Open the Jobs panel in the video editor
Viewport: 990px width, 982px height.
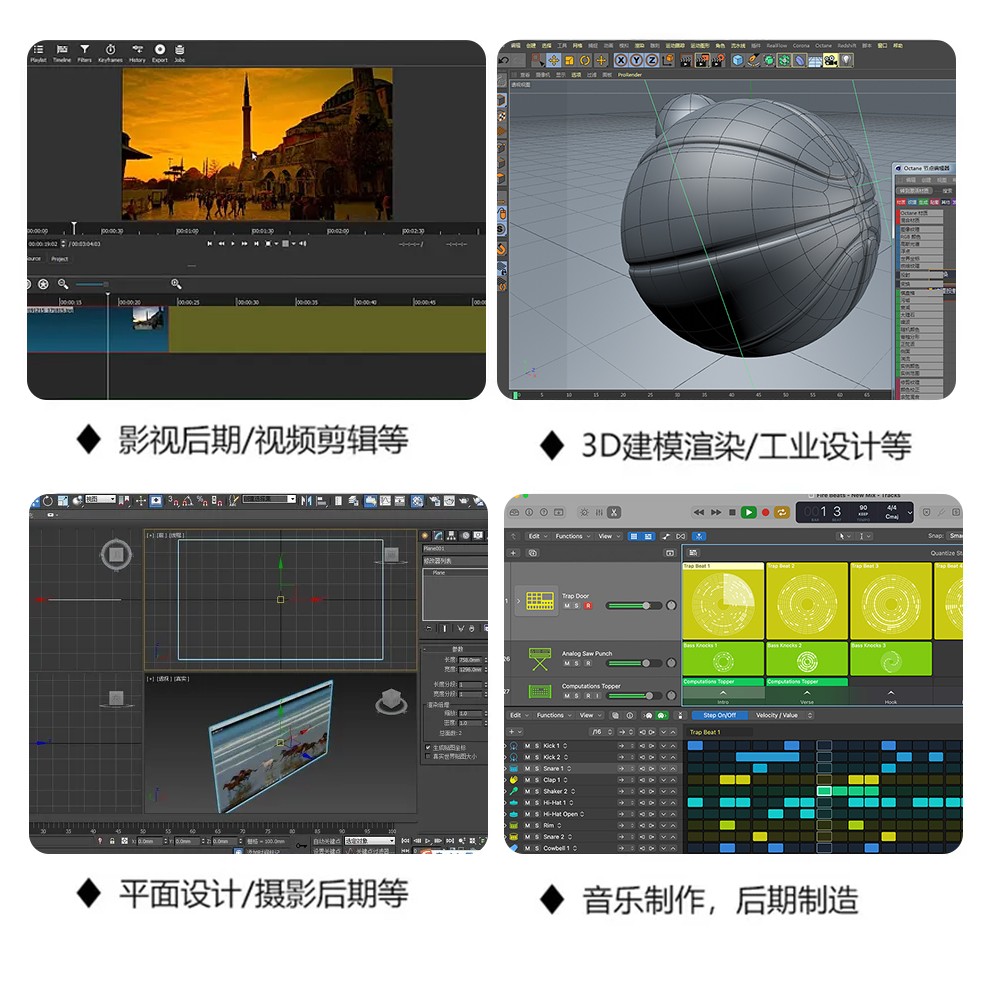point(180,52)
